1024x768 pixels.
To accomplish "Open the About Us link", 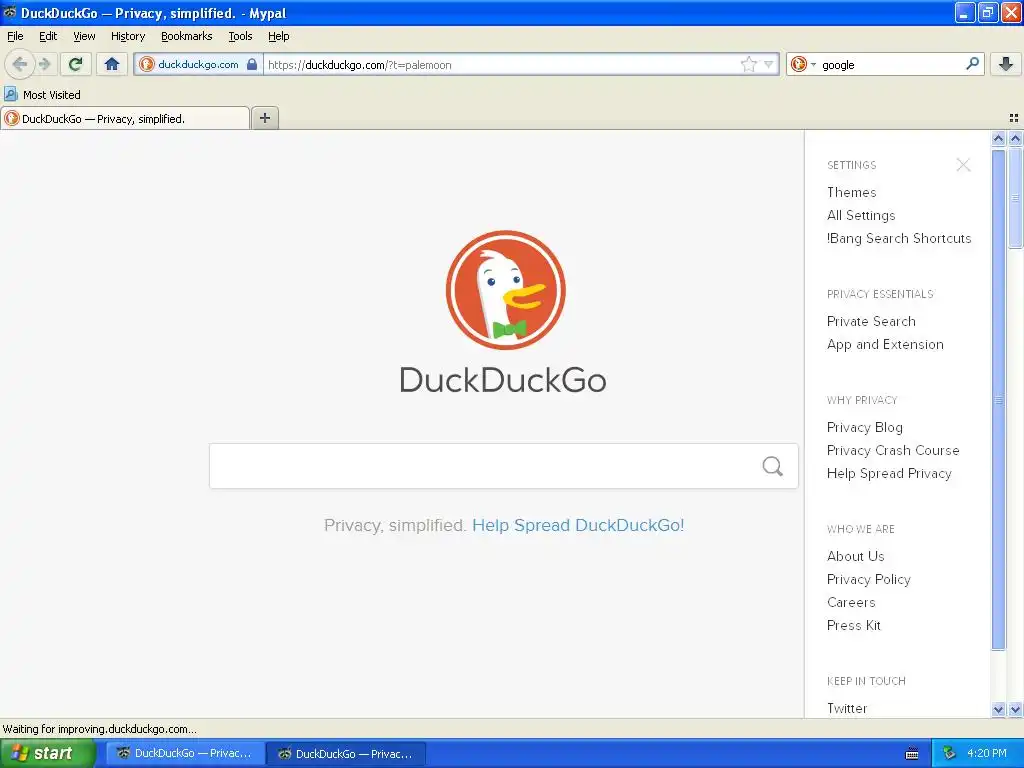I will coord(856,556).
